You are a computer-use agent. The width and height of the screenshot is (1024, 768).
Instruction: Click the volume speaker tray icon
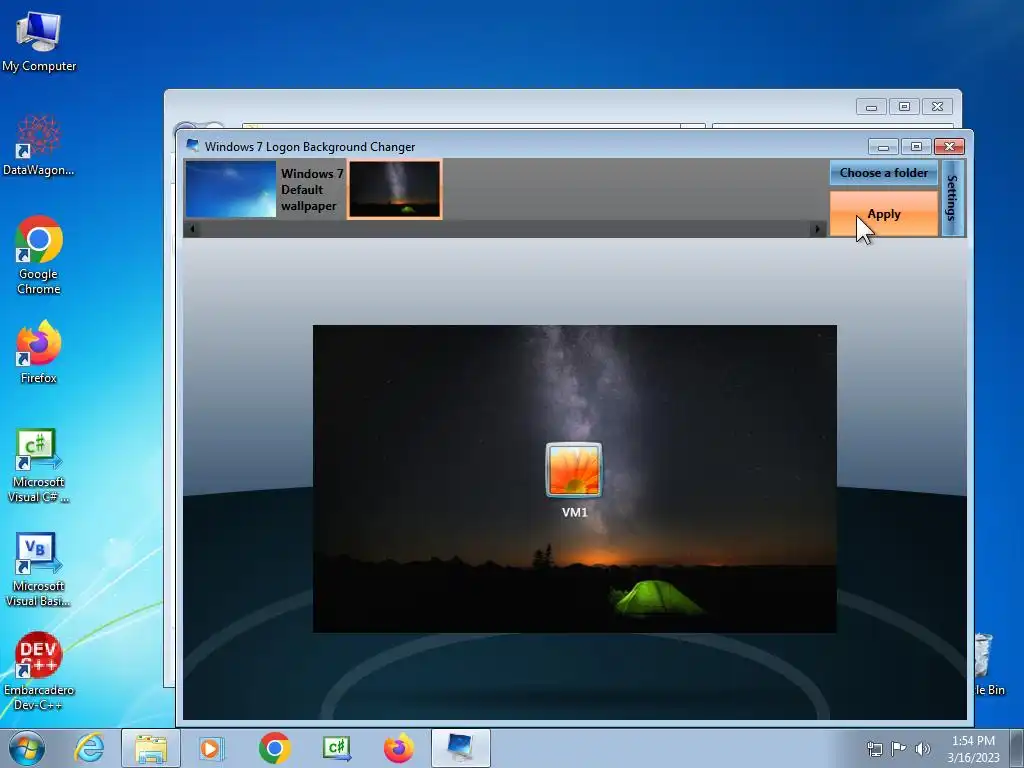922,748
